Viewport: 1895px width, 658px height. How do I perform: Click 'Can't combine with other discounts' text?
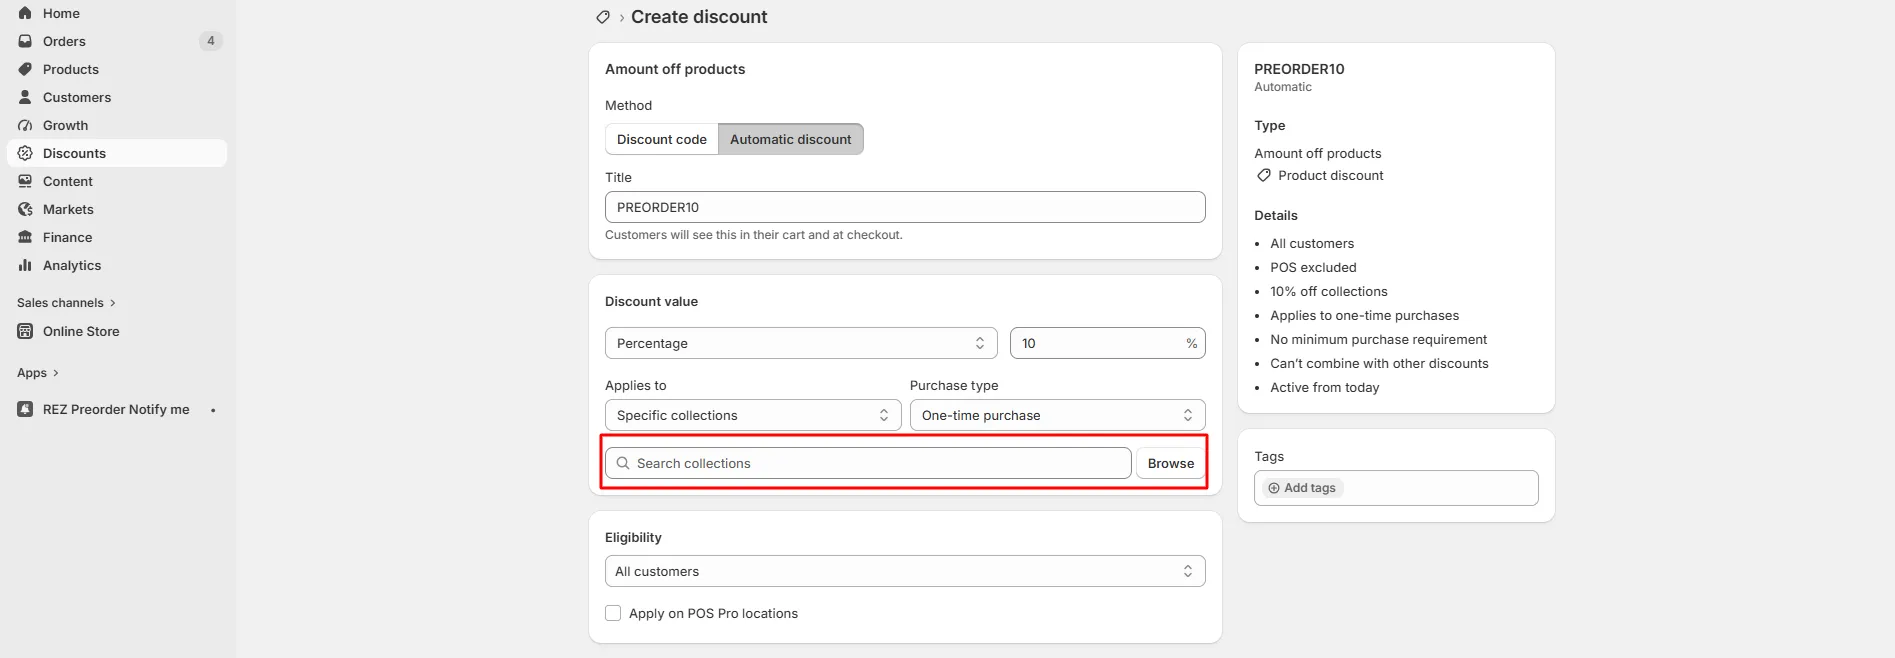click(1379, 363)
